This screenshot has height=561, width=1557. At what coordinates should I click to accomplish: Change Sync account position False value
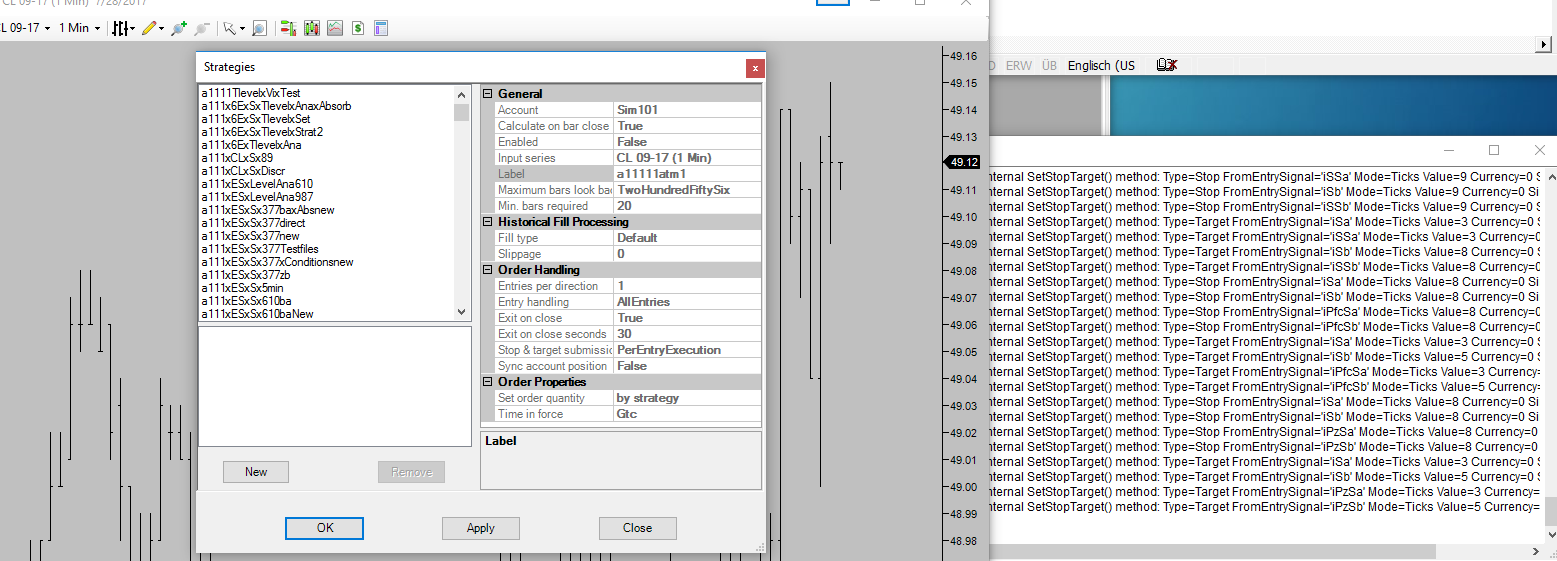pos(687,366)
